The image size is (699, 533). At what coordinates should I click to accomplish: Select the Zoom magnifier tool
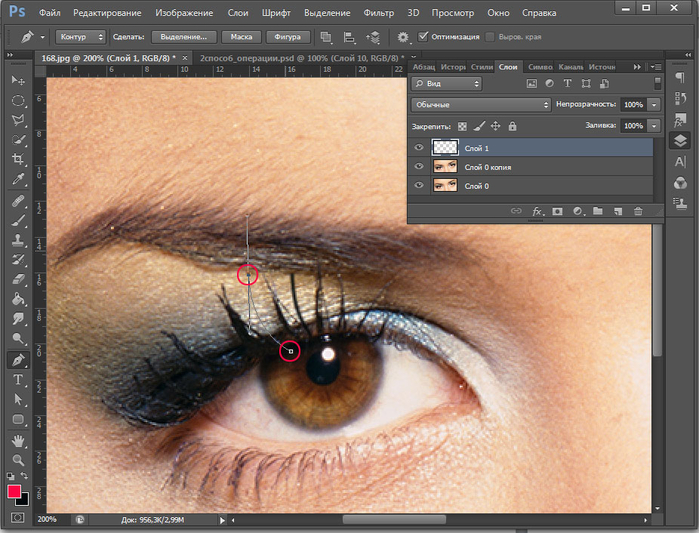(18, 459)
